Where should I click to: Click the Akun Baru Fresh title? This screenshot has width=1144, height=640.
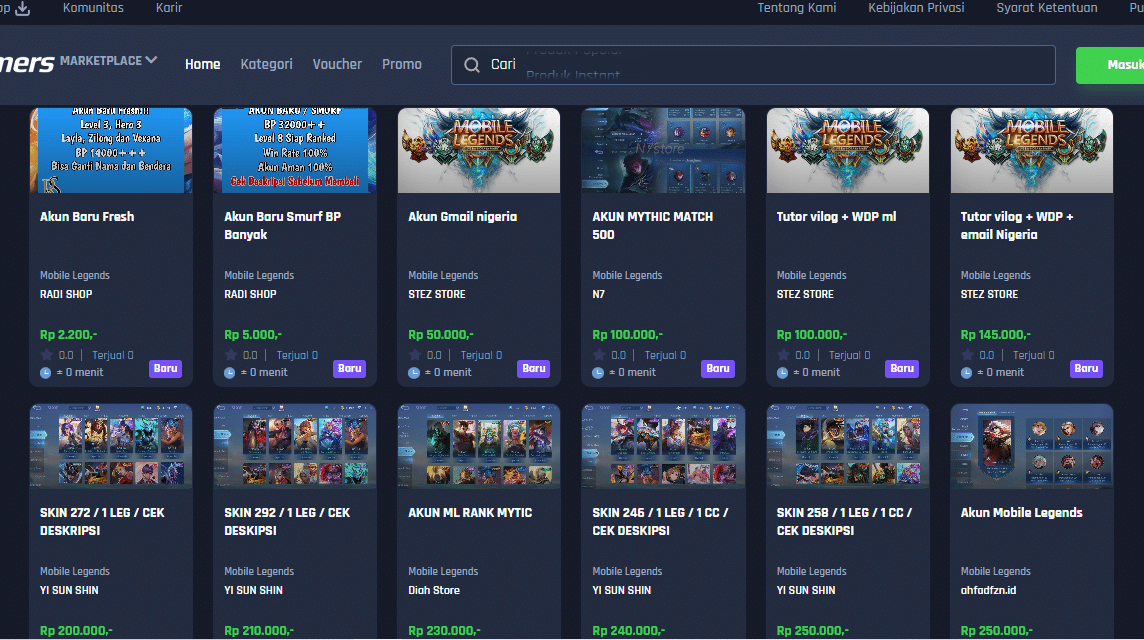(87, 217)
